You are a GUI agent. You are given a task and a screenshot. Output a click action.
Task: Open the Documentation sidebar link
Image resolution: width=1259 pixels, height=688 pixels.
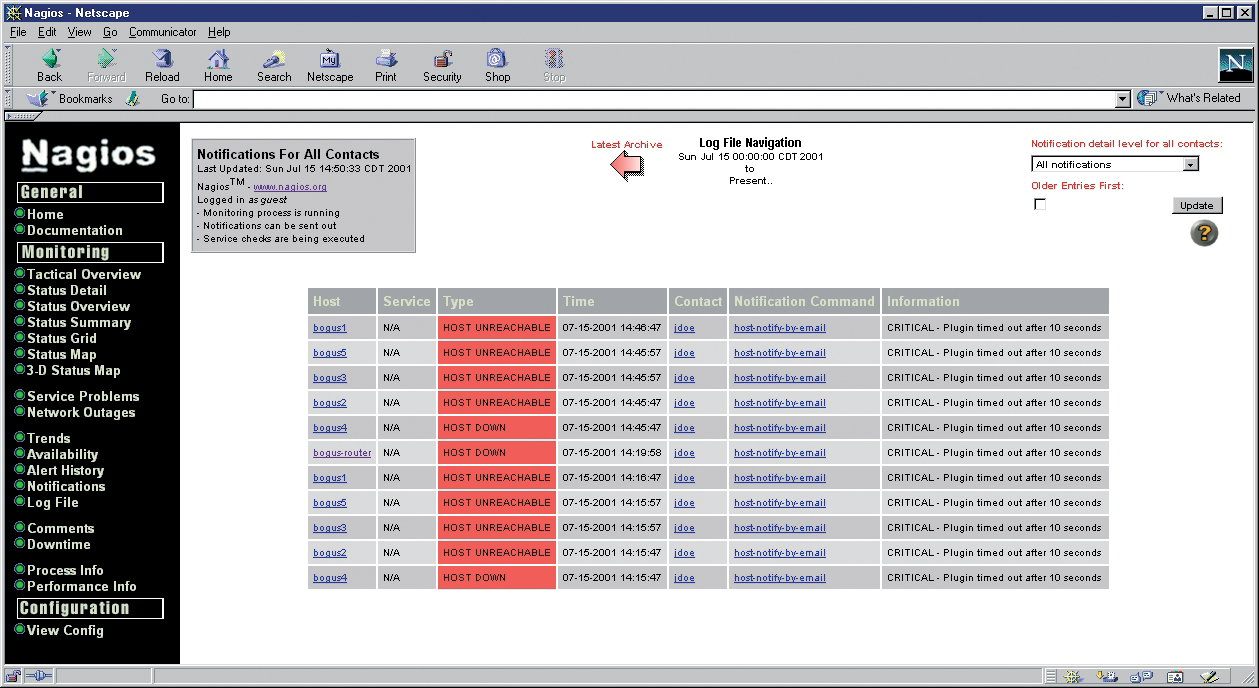tap(75, 230)
